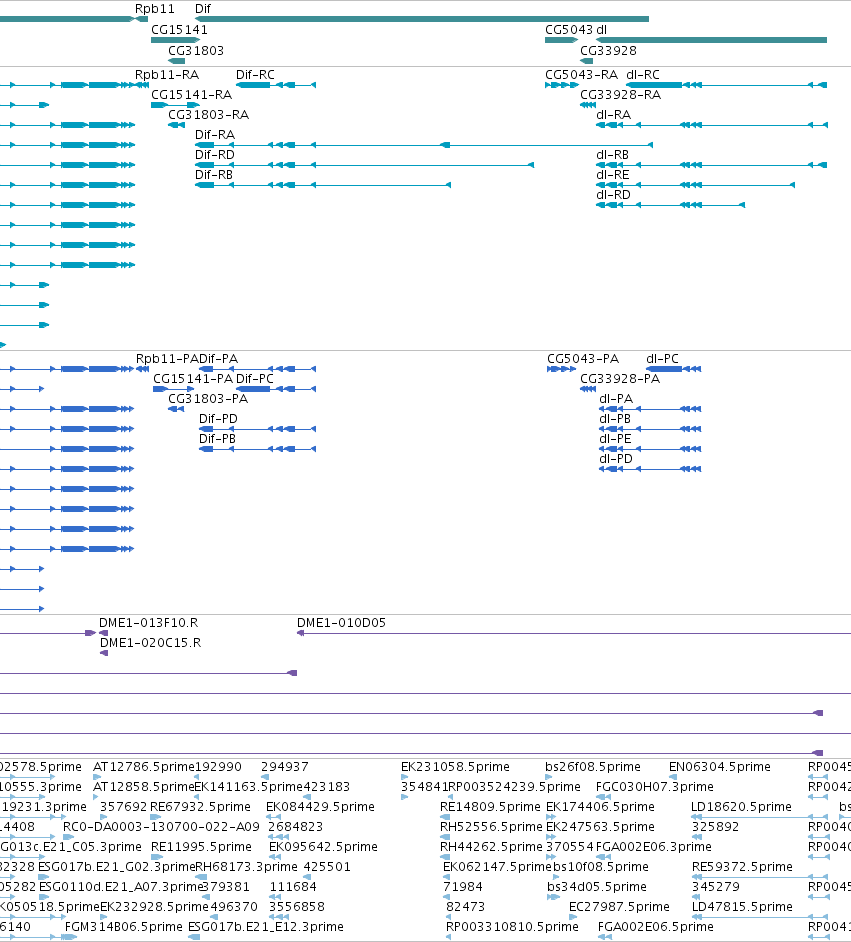851x942 pixels.
Task: Select the dl-PD protein label
Action: (x=616, y=458)
